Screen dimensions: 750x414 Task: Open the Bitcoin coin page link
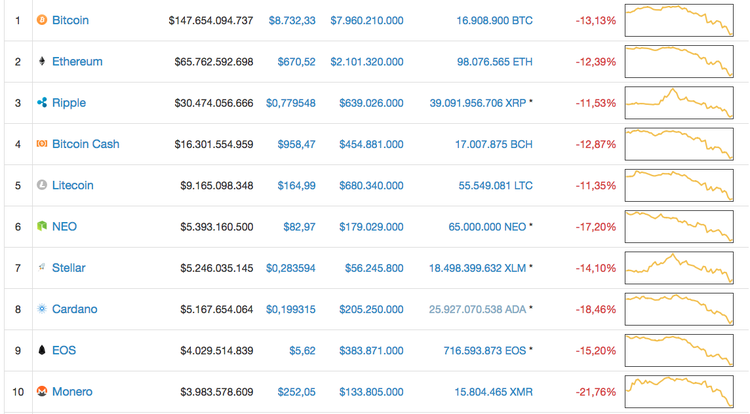[70, 20]
